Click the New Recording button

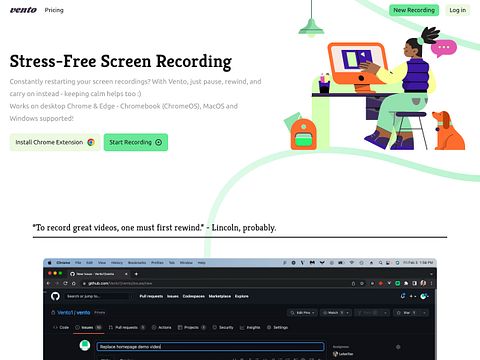(x=414, y=10)
